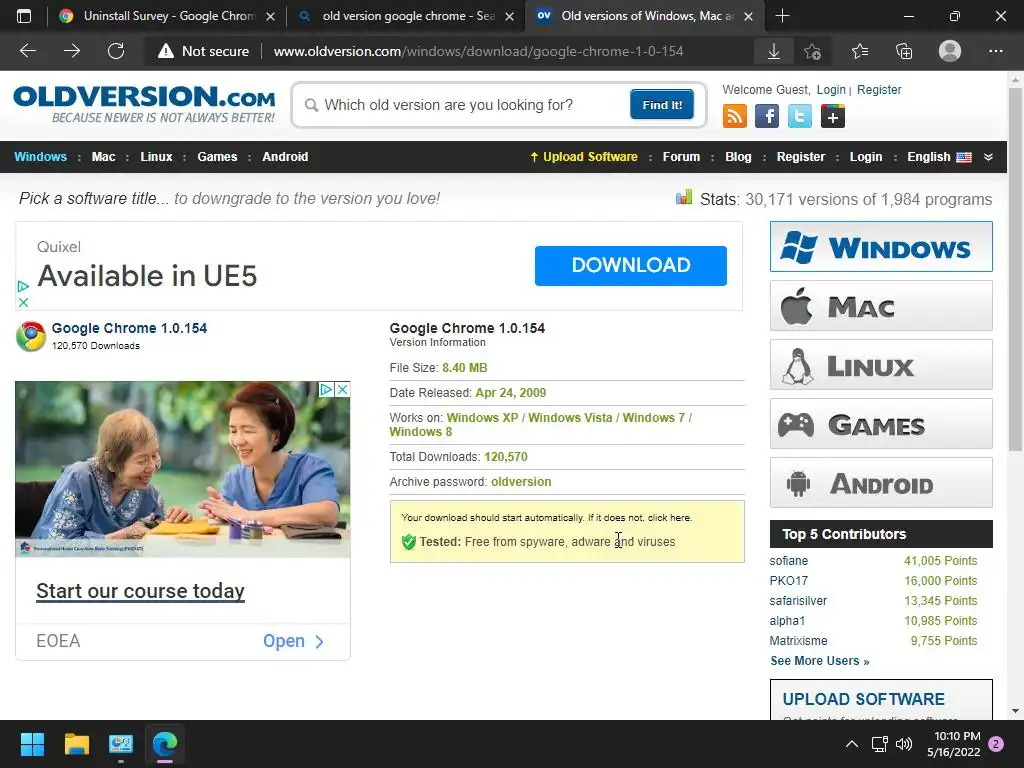Open the Android nav menu item
Viewport: 1024px width, 768px height.
[285, 157]
